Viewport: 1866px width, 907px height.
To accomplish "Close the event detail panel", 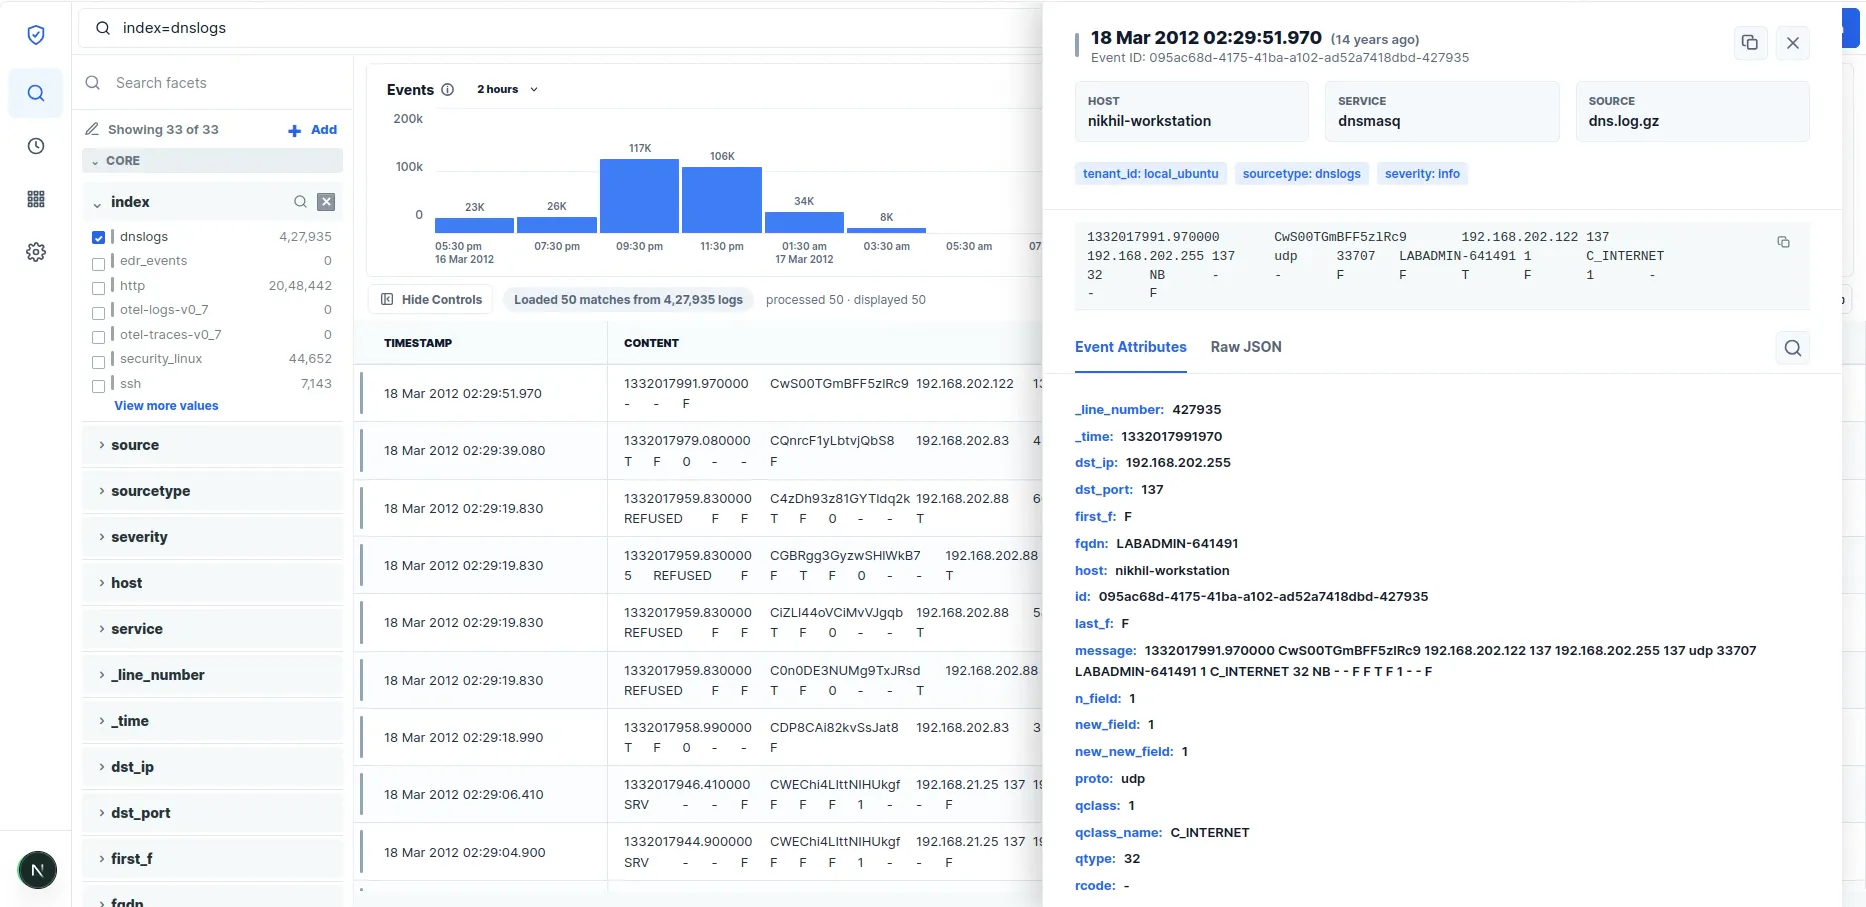I will point(1793,43).
